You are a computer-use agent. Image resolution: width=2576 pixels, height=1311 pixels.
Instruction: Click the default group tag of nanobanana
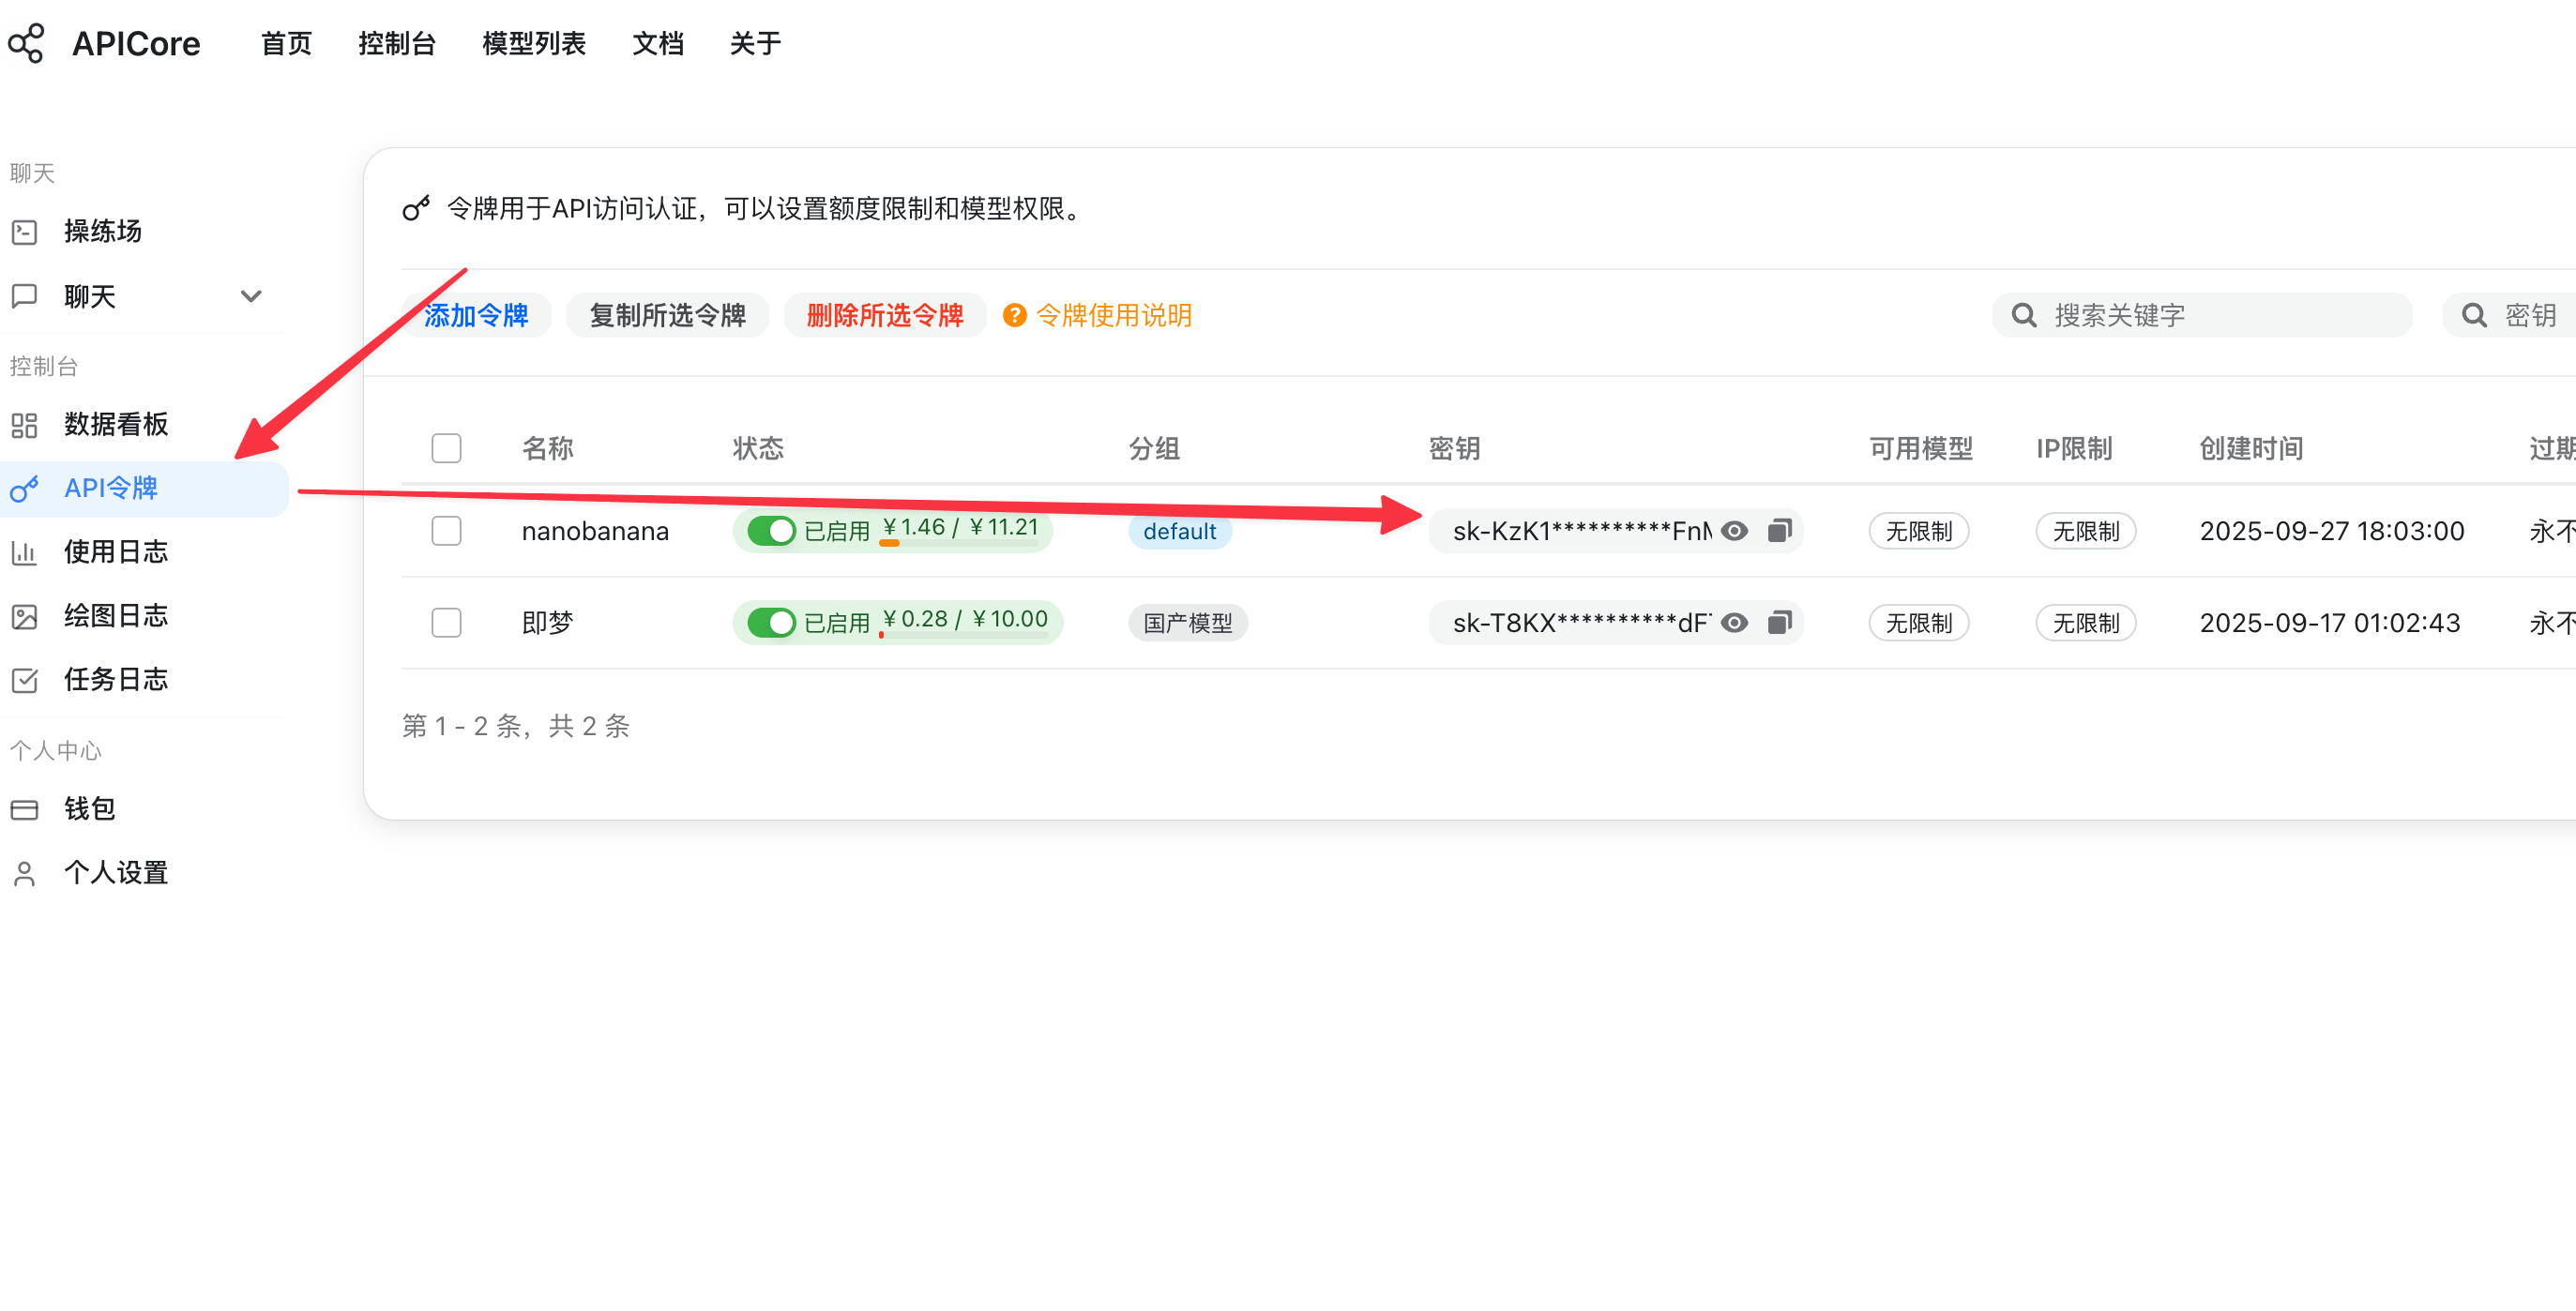click(1178, 531)
